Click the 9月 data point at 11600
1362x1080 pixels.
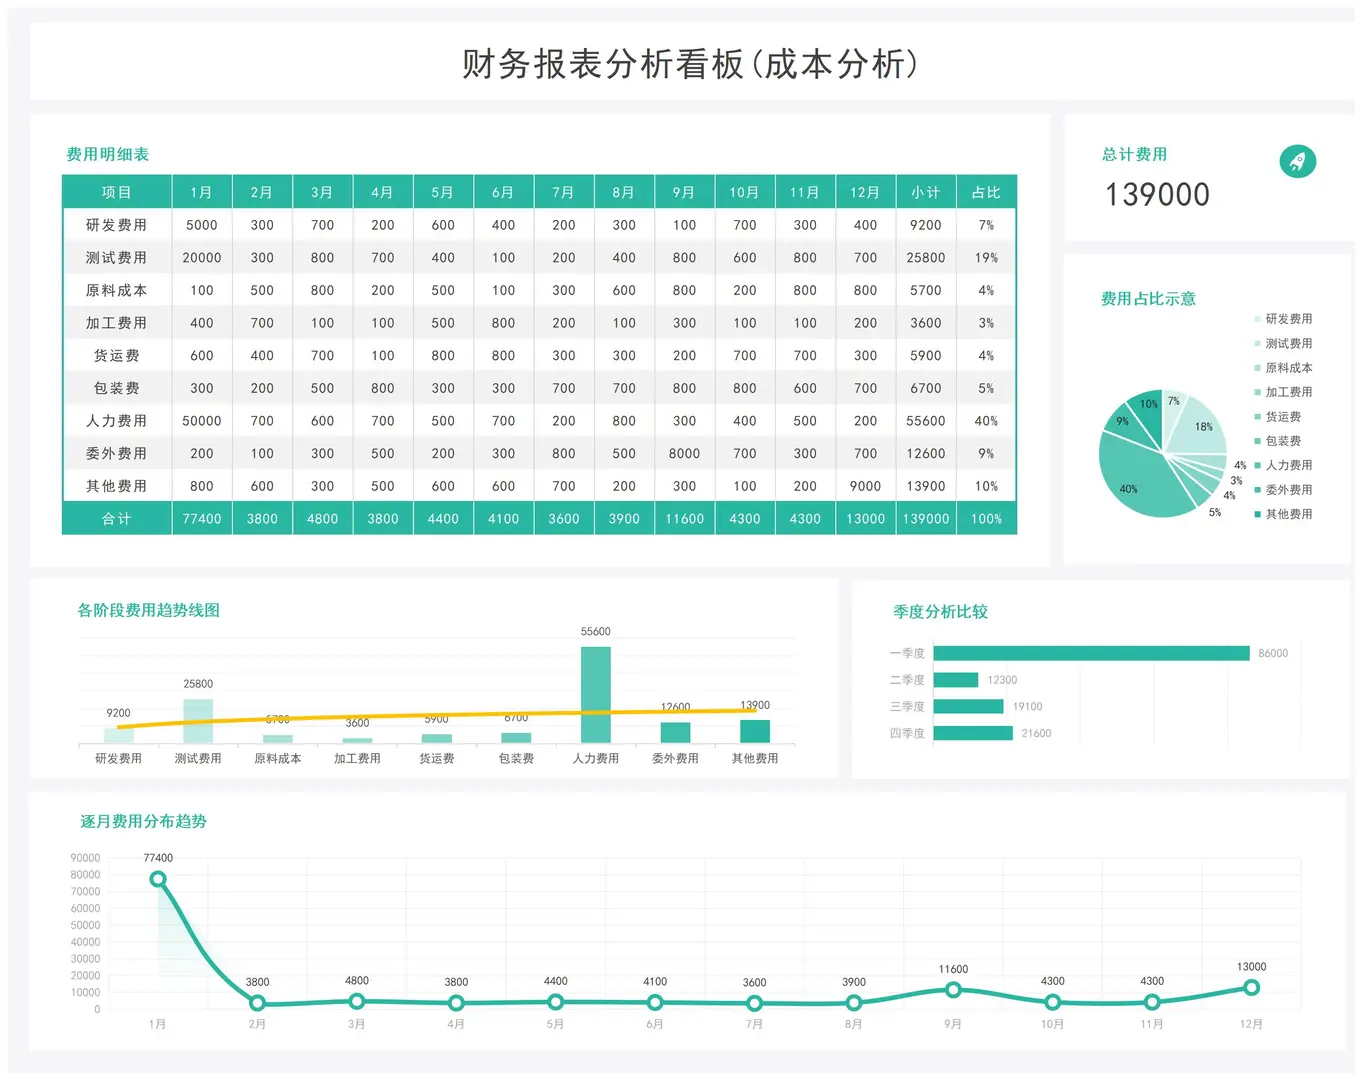(x=953, y=990)
